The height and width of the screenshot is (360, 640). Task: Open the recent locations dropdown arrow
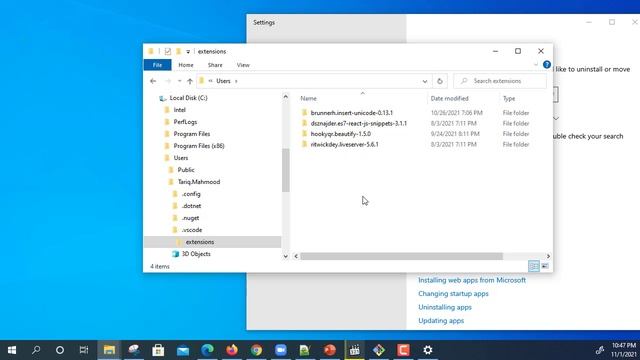(x=179, y=81)
